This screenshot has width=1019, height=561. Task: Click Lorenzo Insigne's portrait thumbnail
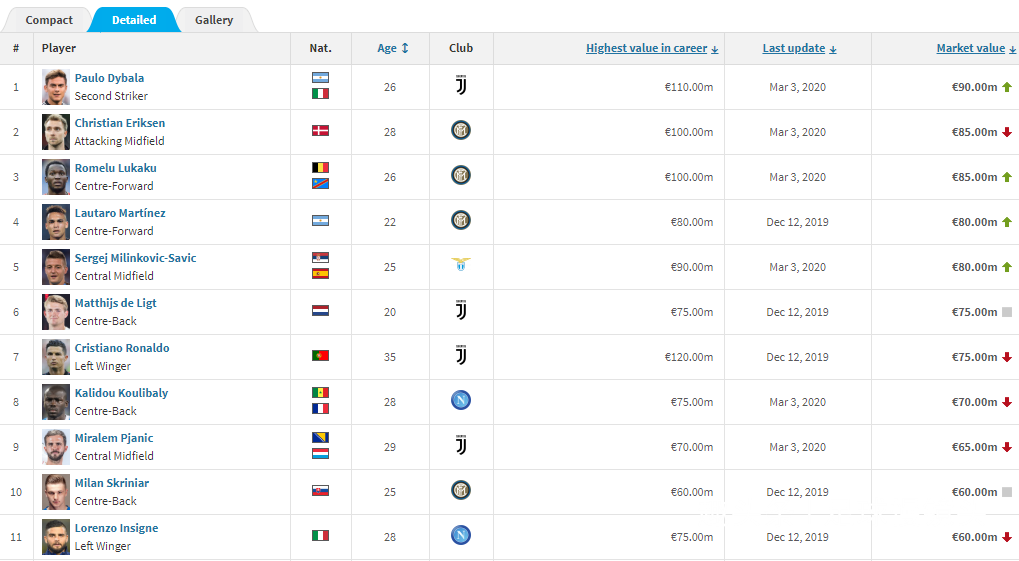point(56,537)
